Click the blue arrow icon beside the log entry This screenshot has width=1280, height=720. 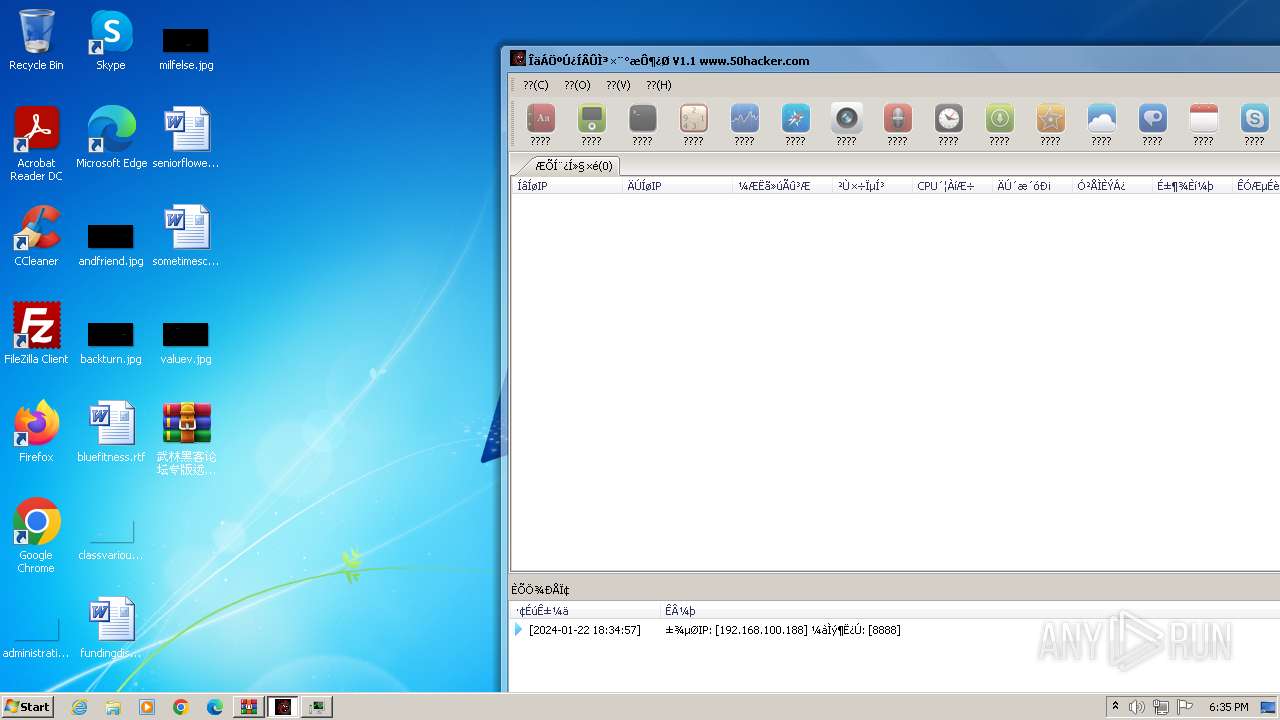[x=518, y=630]
